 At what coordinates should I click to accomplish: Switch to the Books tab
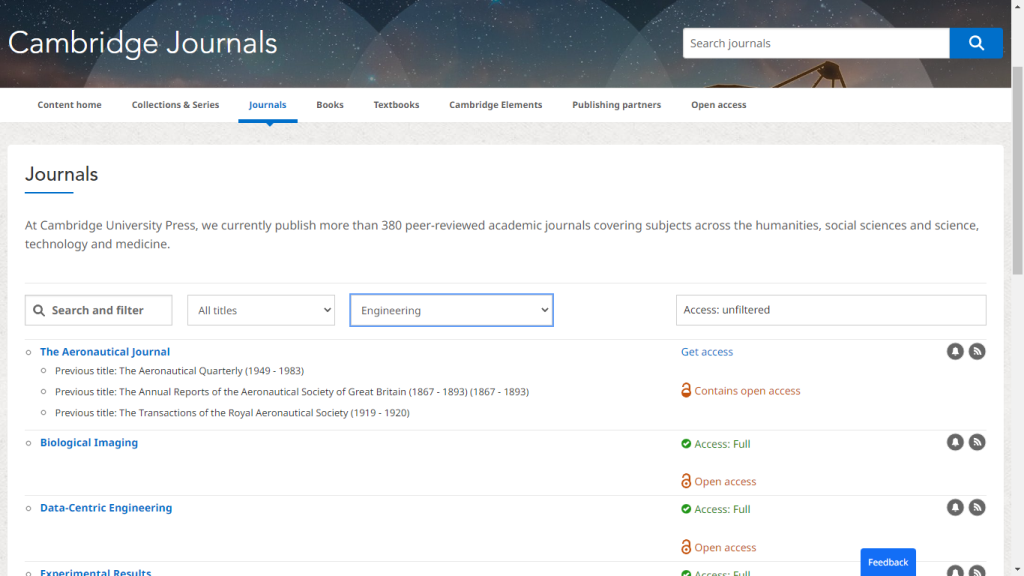pos(330,104)
